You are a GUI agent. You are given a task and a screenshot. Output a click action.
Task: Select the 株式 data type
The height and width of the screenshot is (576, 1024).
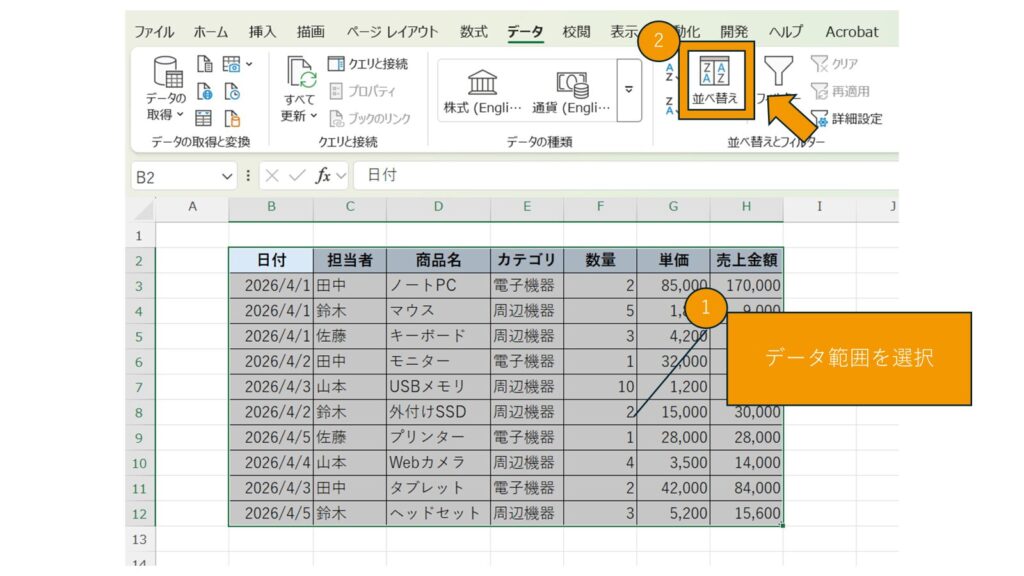(483, 91)
